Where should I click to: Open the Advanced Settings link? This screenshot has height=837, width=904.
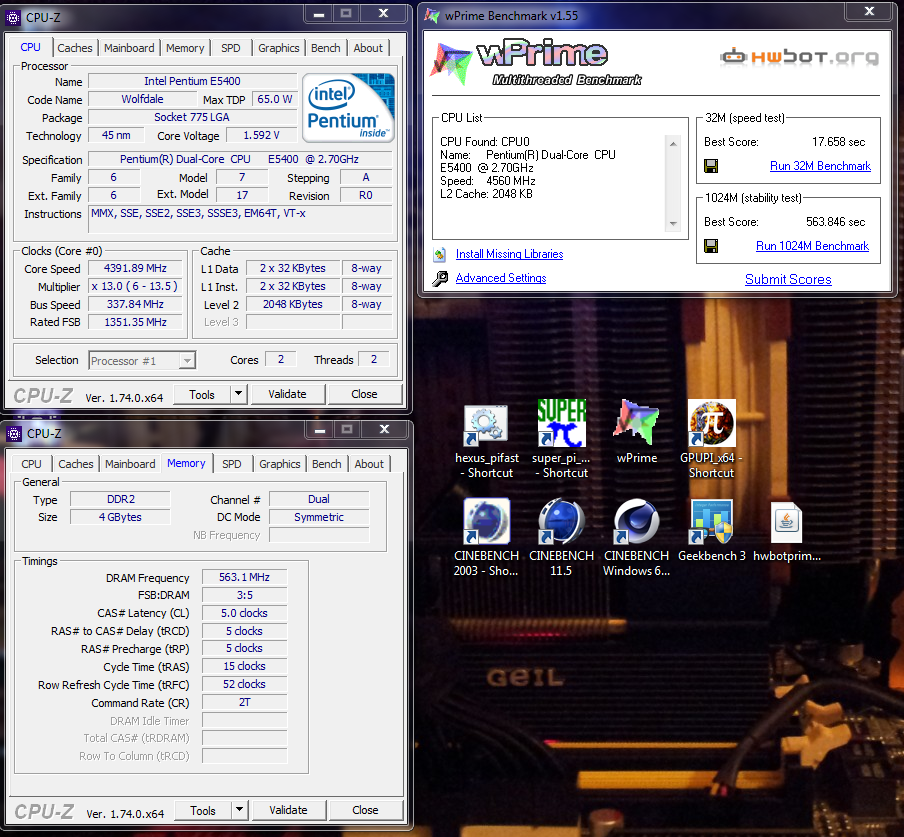pos(501,278)
